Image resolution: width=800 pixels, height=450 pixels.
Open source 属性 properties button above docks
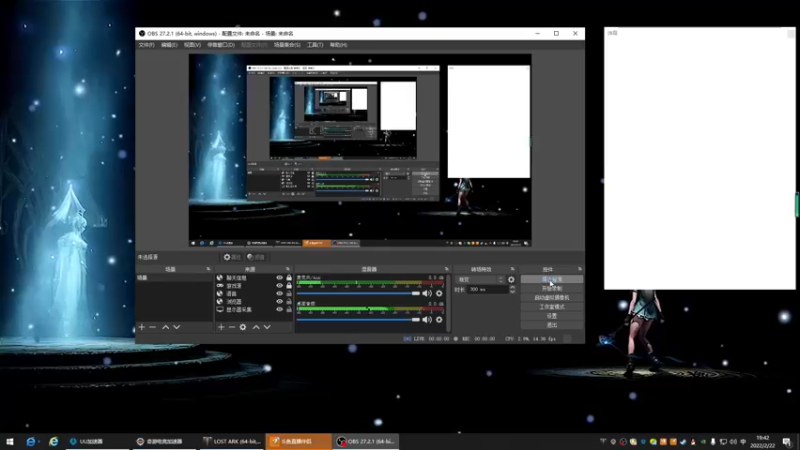pos(232,257)
